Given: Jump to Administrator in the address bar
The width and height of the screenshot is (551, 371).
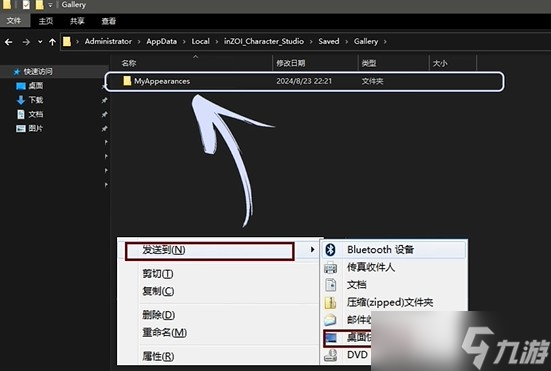Looking at the screenshot, I should (108, 41).
